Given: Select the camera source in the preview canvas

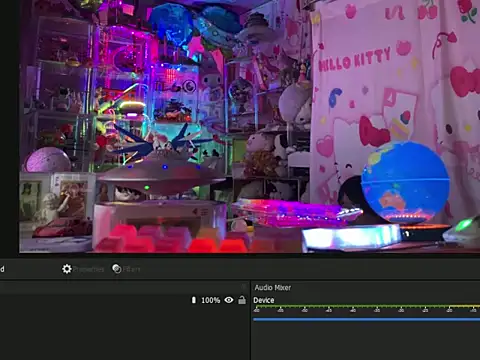Looking at the screenshot, I should pos(250,126).
